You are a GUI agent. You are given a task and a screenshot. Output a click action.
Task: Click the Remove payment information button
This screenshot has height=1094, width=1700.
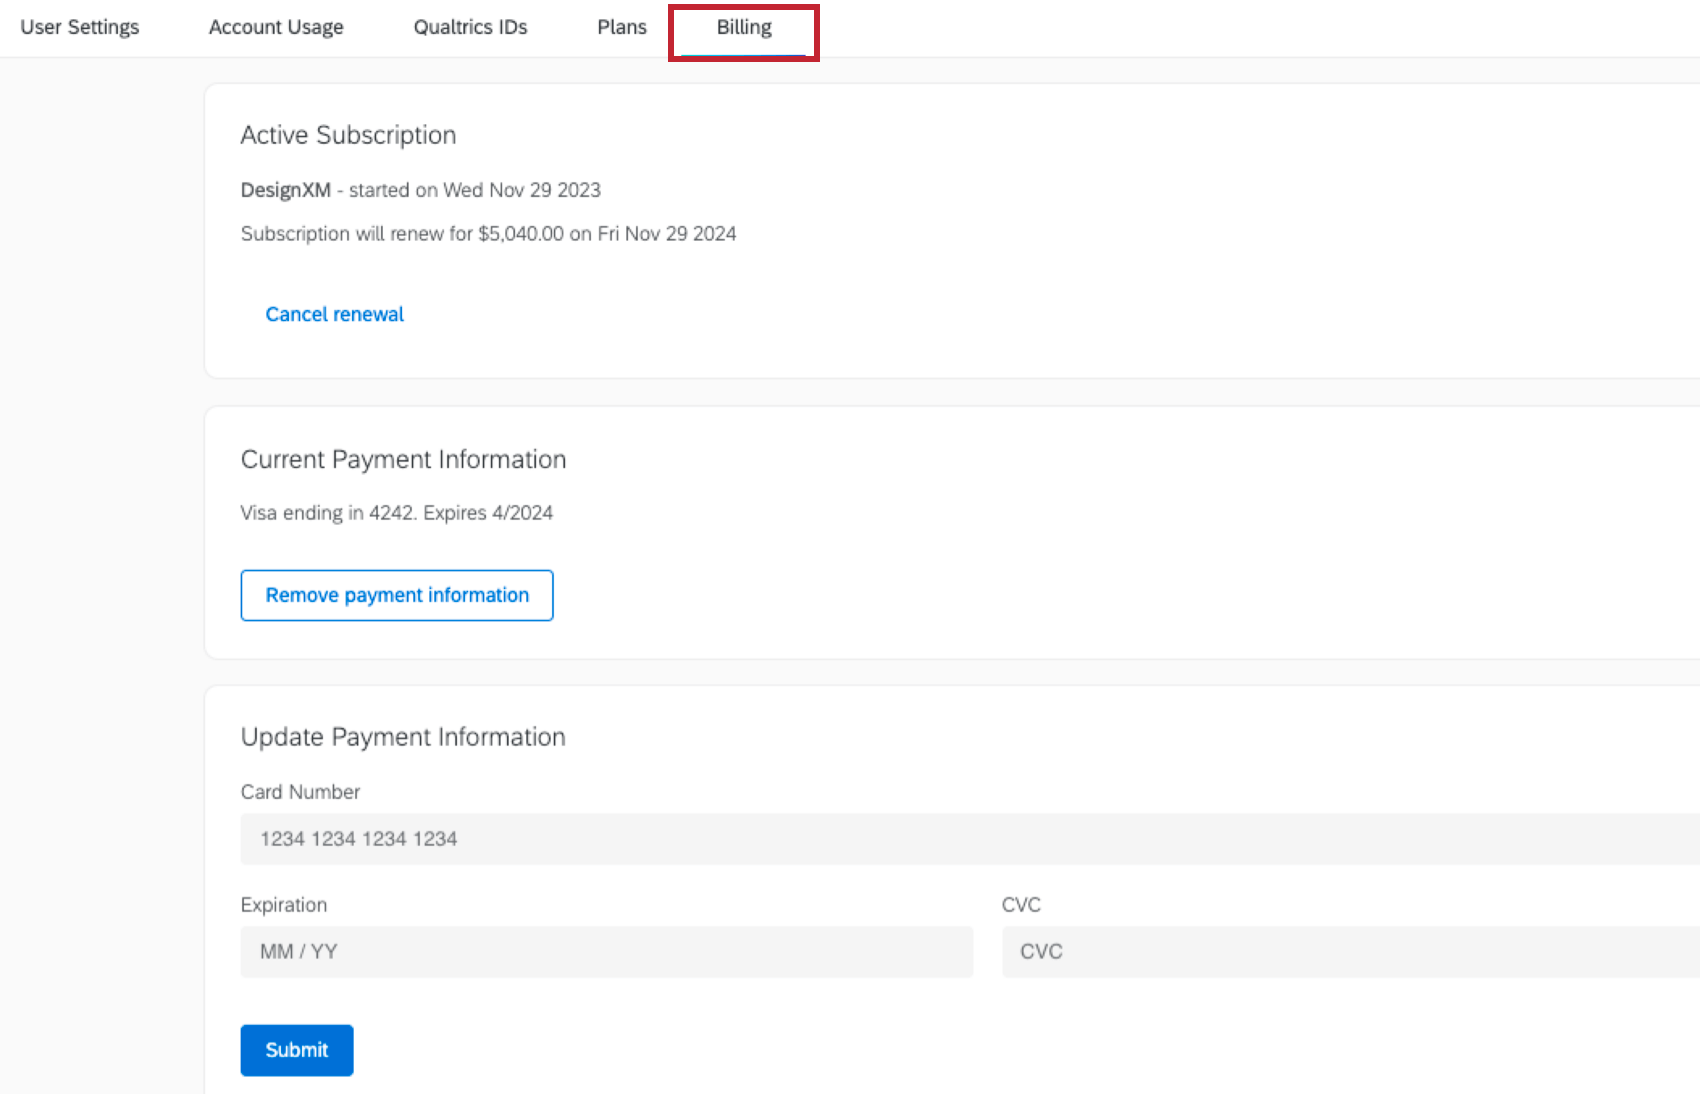pyautogui.click(x=397, y=595)
